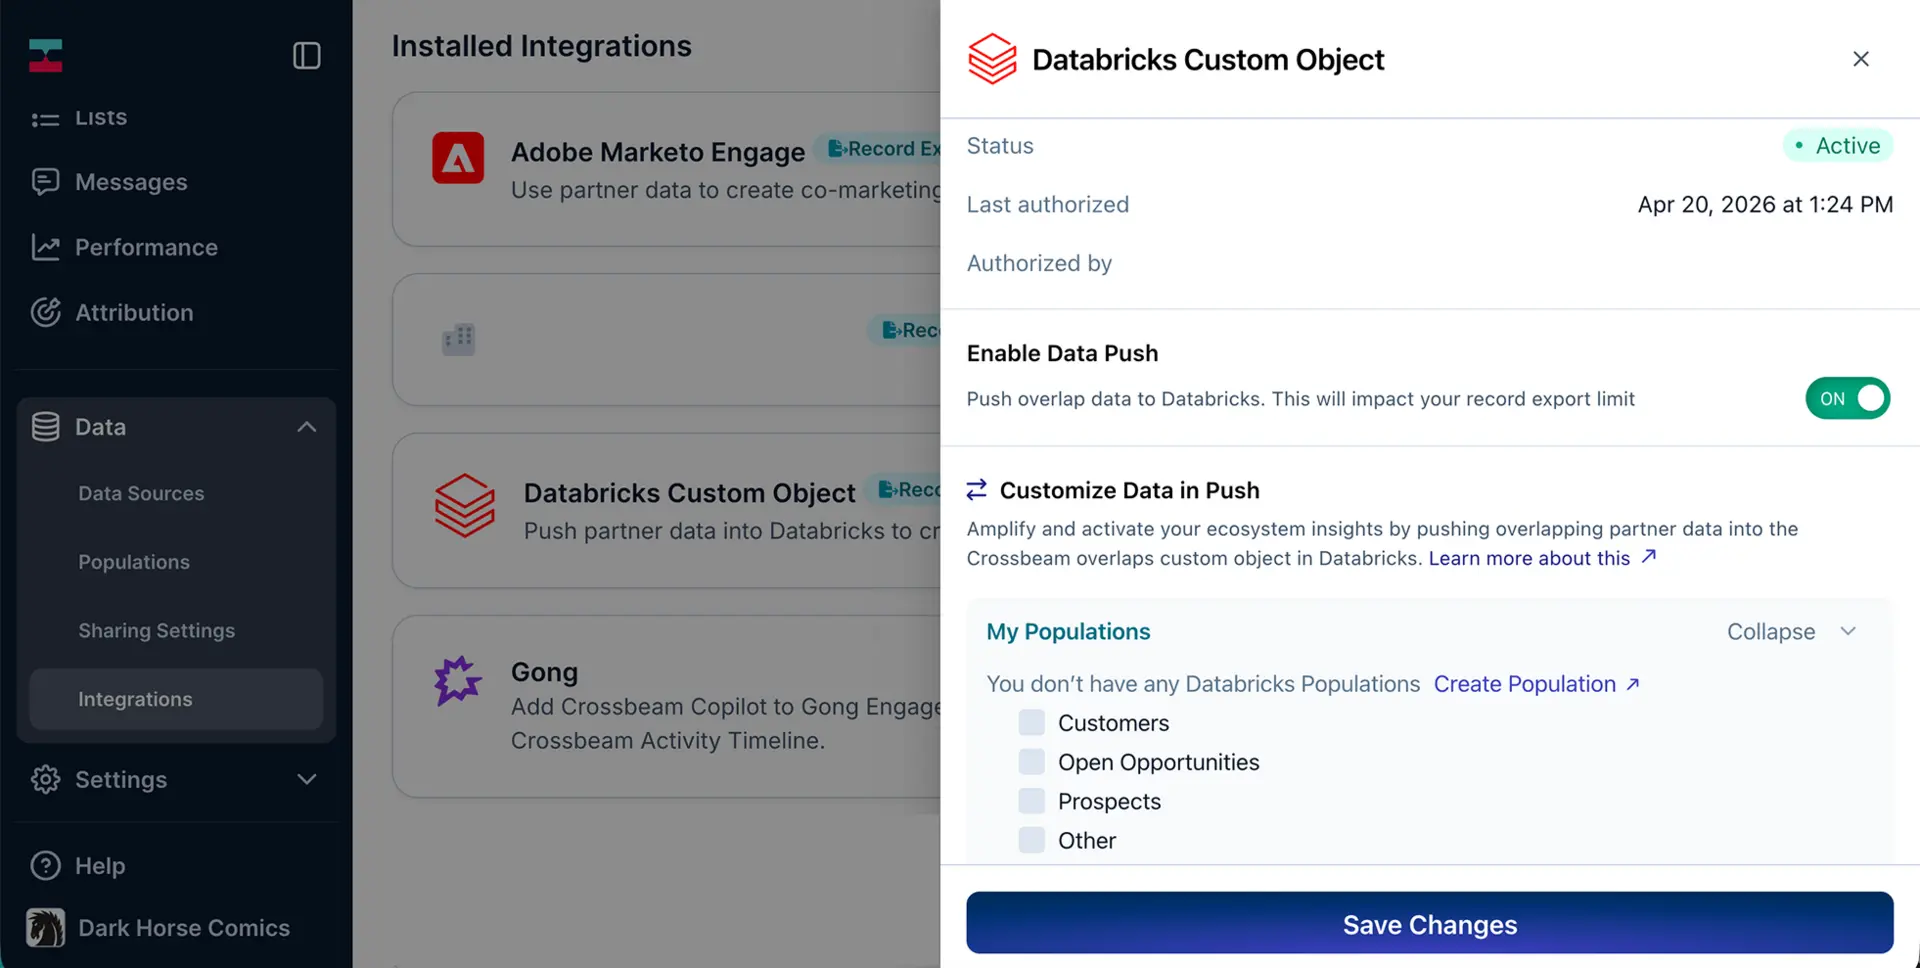Click the Crossbeam logo in sidebar
Viewport: 1920px width, 968px height.
point(46,55)
